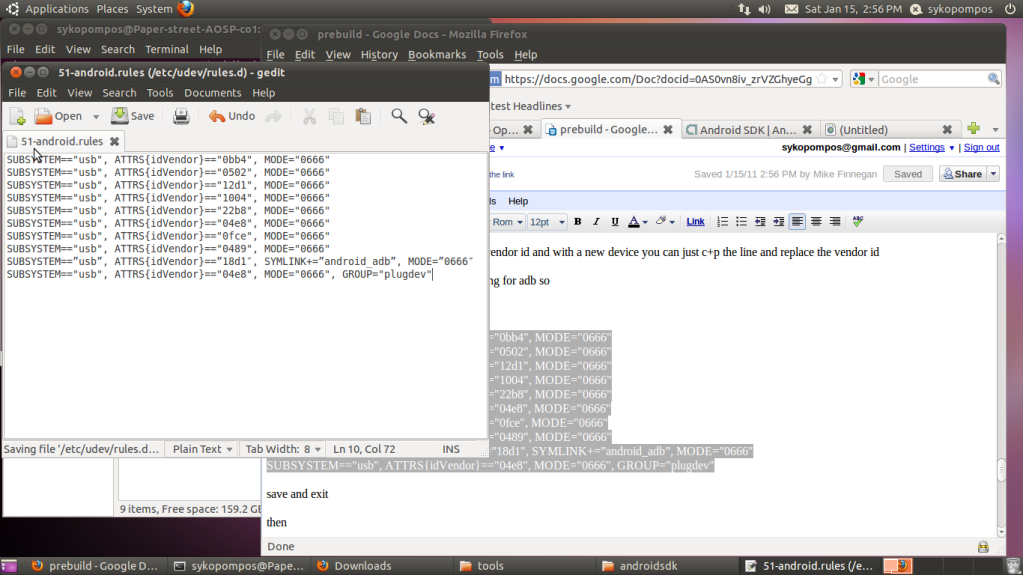Click the Open file button in gedit
1023x575 pixels.
coord(59,116)
